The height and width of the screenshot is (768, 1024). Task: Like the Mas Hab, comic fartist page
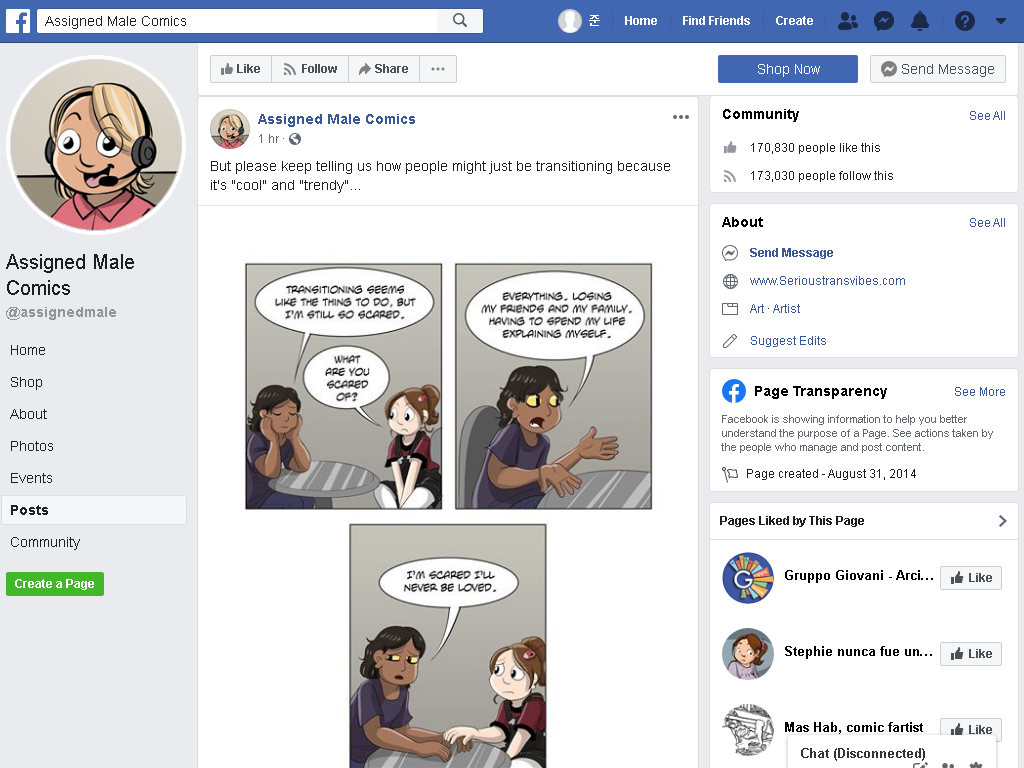970,729
